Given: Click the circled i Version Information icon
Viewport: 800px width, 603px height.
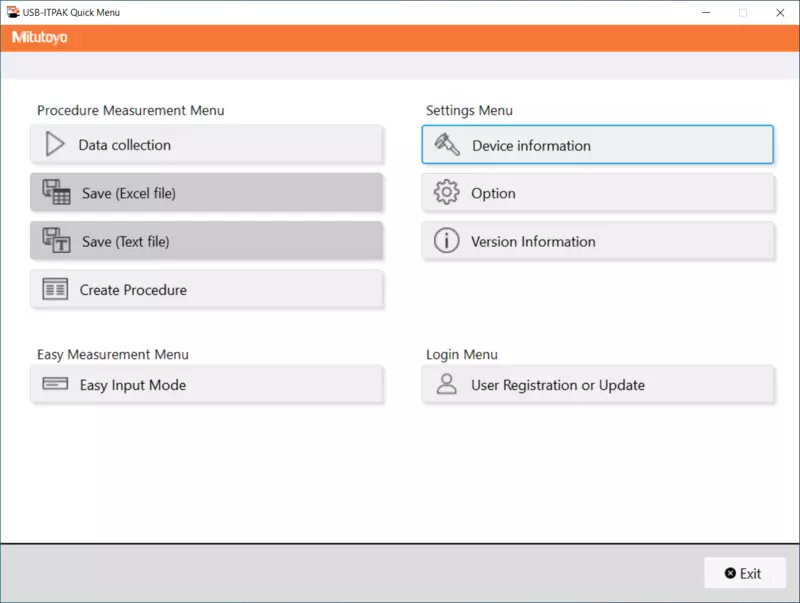Looking at the screenshot, I should [446, 240].
